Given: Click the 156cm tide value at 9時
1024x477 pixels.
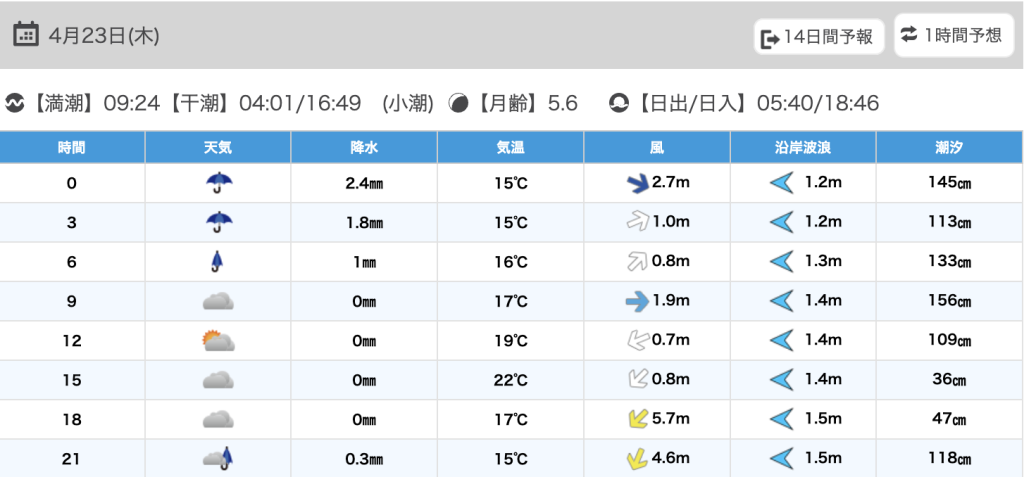Looking at the screenshot, I should click(x=949, y=301).
